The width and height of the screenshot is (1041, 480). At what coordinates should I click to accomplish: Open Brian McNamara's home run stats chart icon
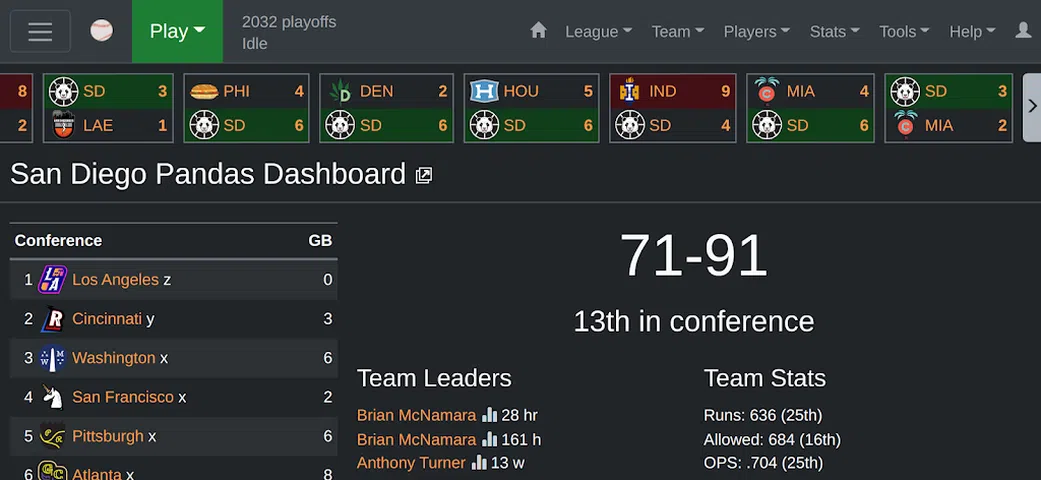pyautogui.click(x=489, y=415)
